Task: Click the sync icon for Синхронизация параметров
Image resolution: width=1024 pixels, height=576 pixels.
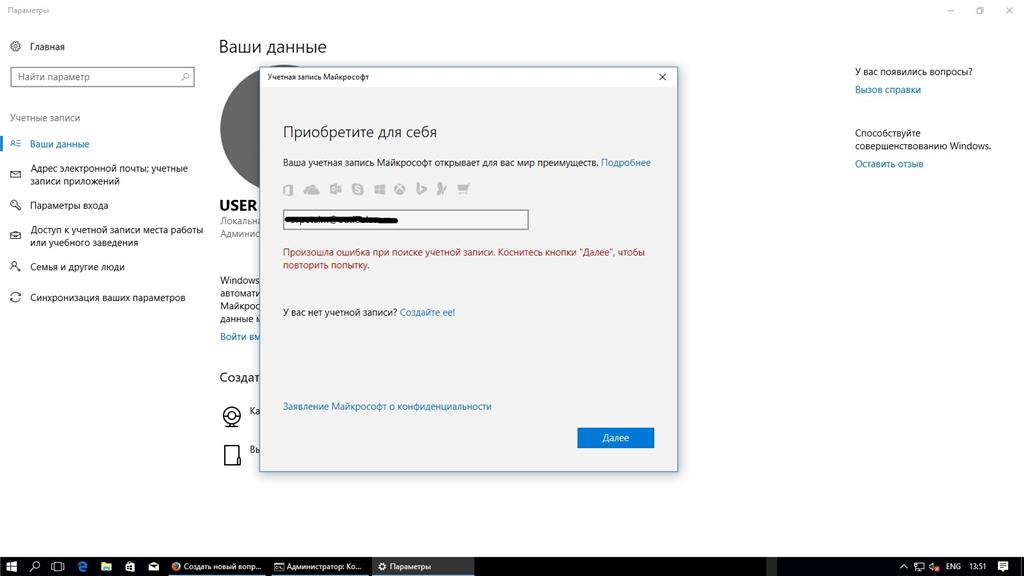Action: click(x=16, y=297)
